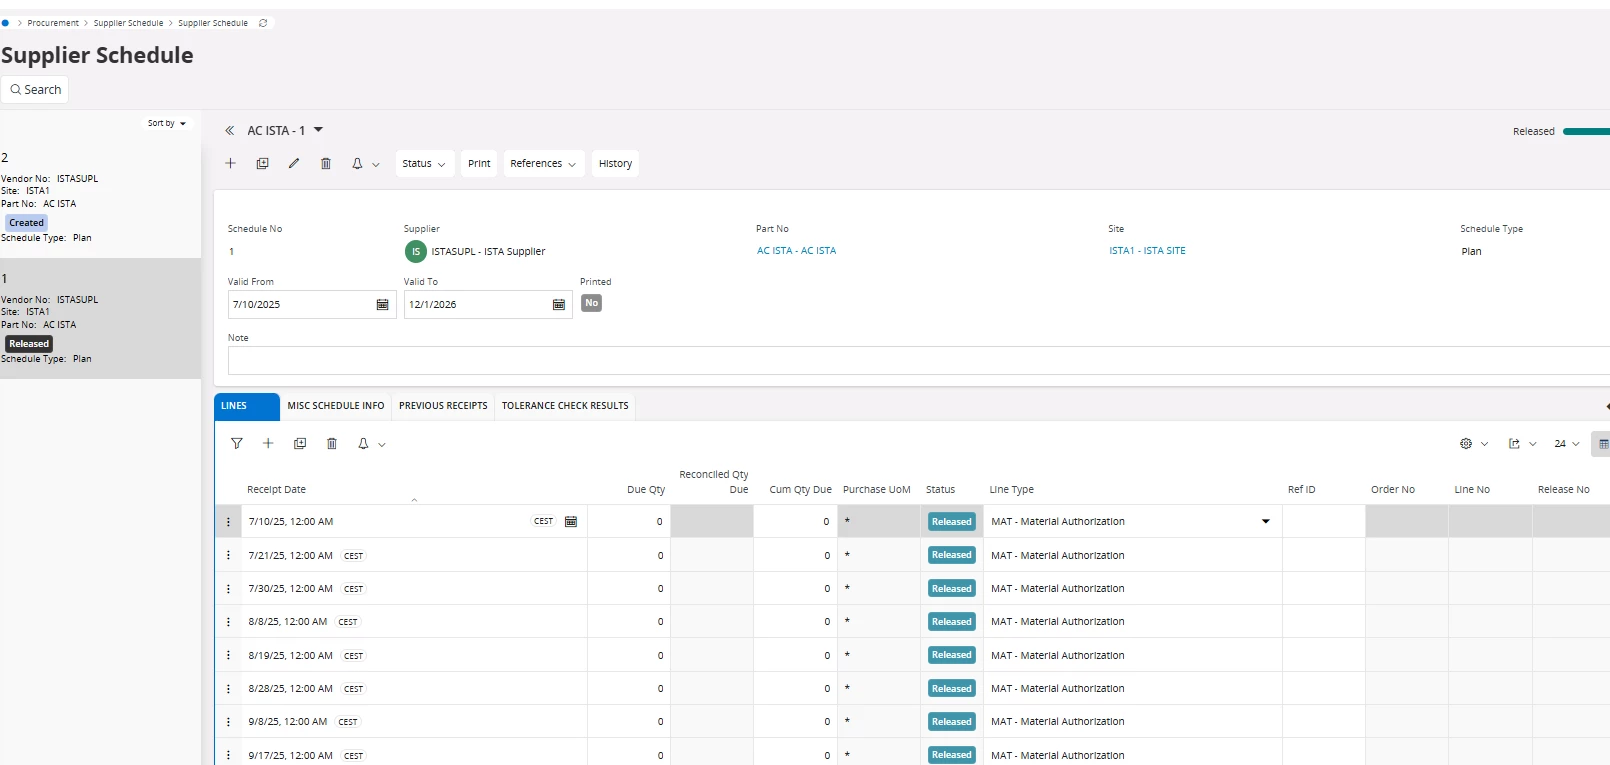1610x765 pixels.
Task: Open the Valid From calendar picker
Action: (382, 304)
